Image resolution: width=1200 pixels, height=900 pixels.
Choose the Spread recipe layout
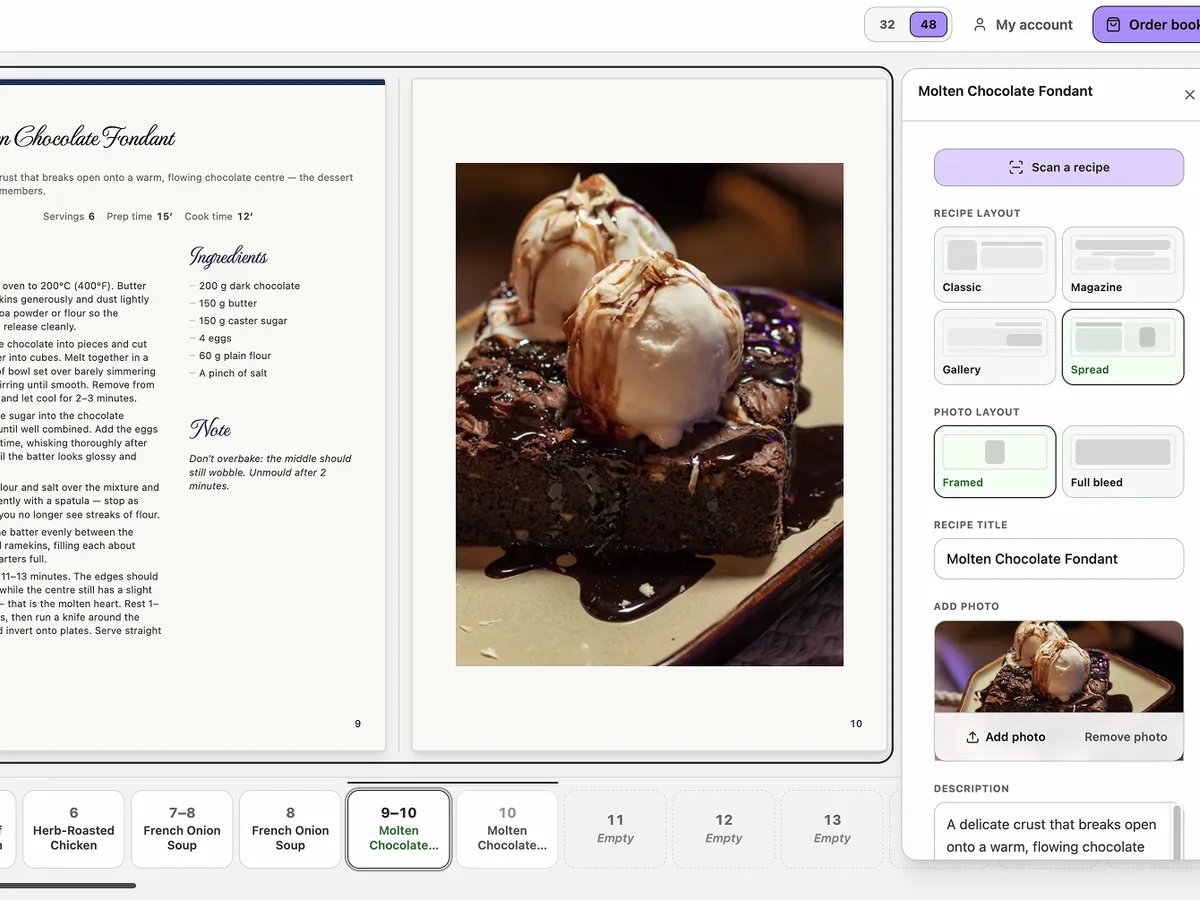pyautogui.click(x=1123, y=347)
